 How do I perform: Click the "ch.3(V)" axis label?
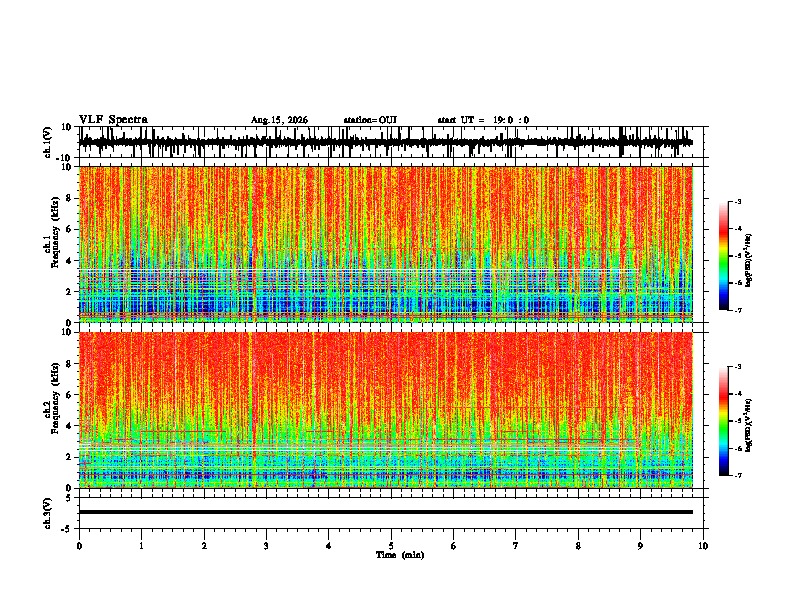(48, 513)
